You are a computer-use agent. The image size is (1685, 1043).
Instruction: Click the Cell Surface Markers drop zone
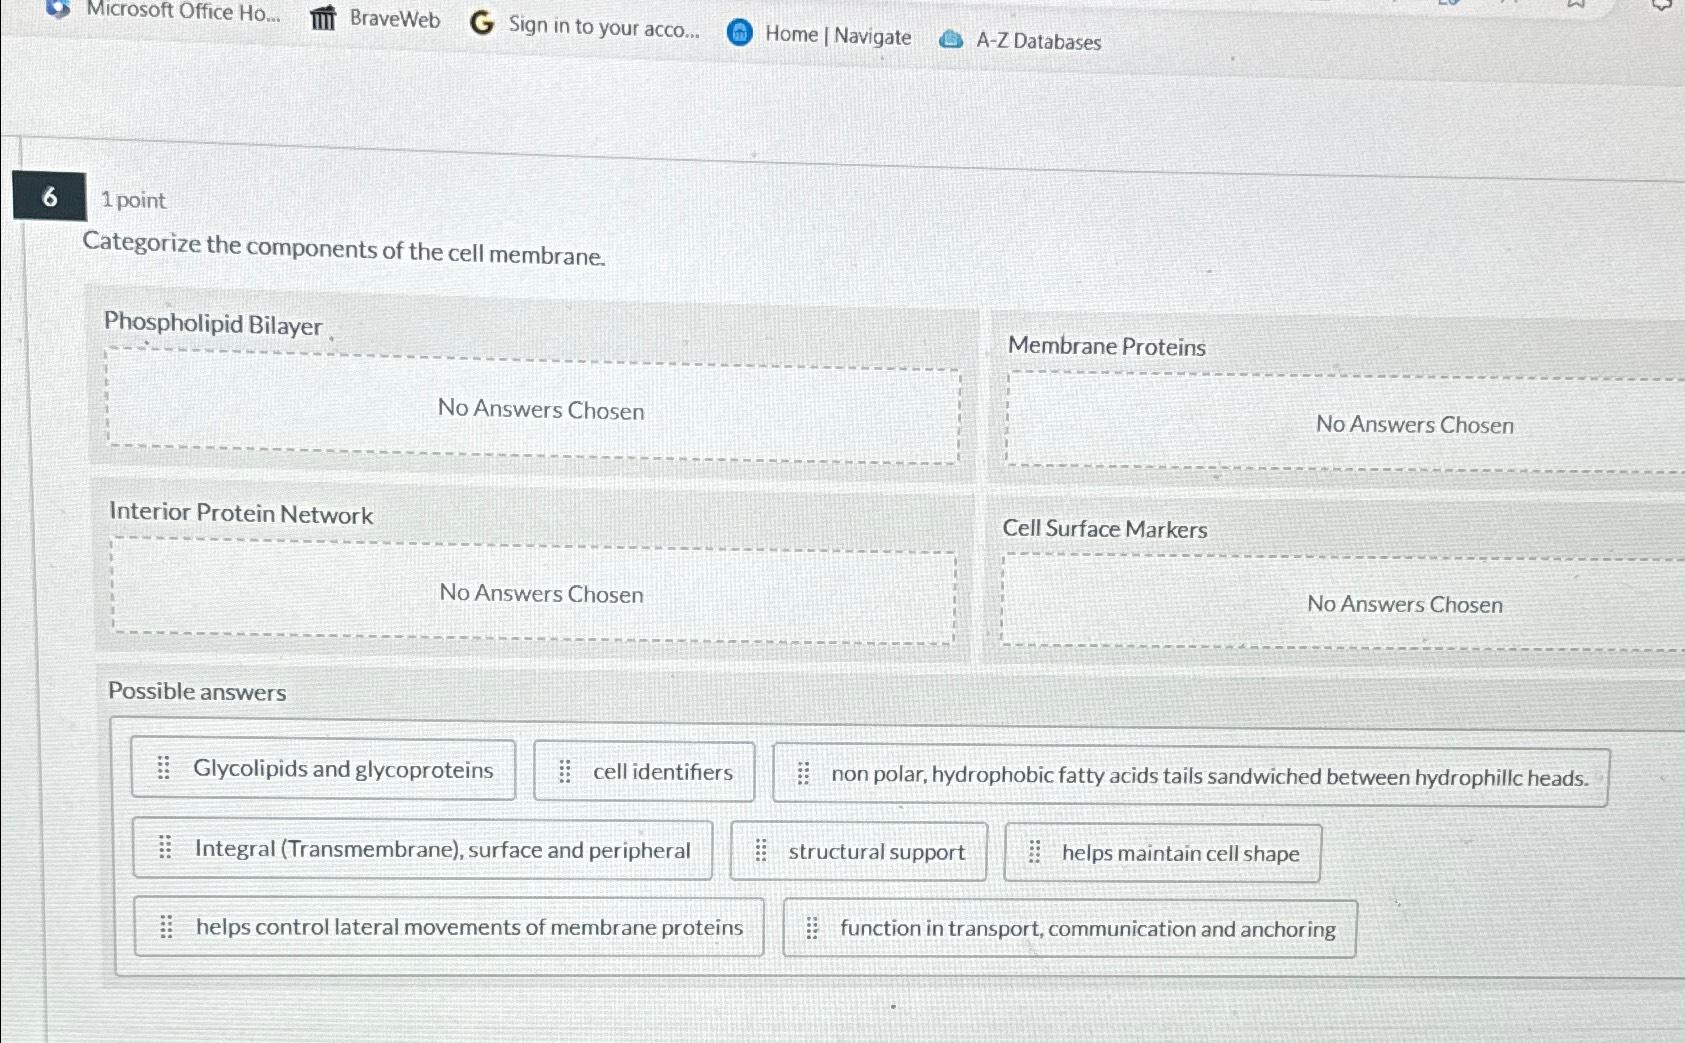coord(1404,604)
